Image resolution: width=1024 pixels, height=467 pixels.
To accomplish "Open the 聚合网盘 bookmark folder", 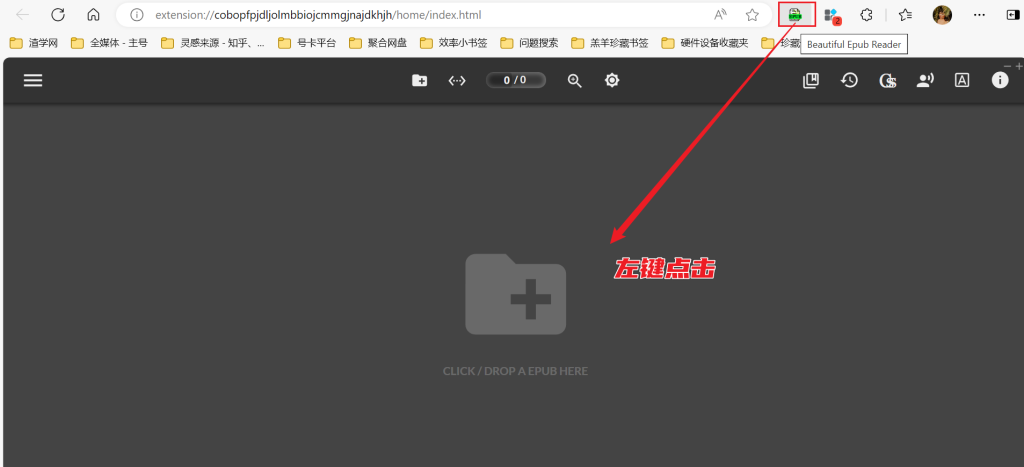I will pyautogui.click(x=378, y=43).
